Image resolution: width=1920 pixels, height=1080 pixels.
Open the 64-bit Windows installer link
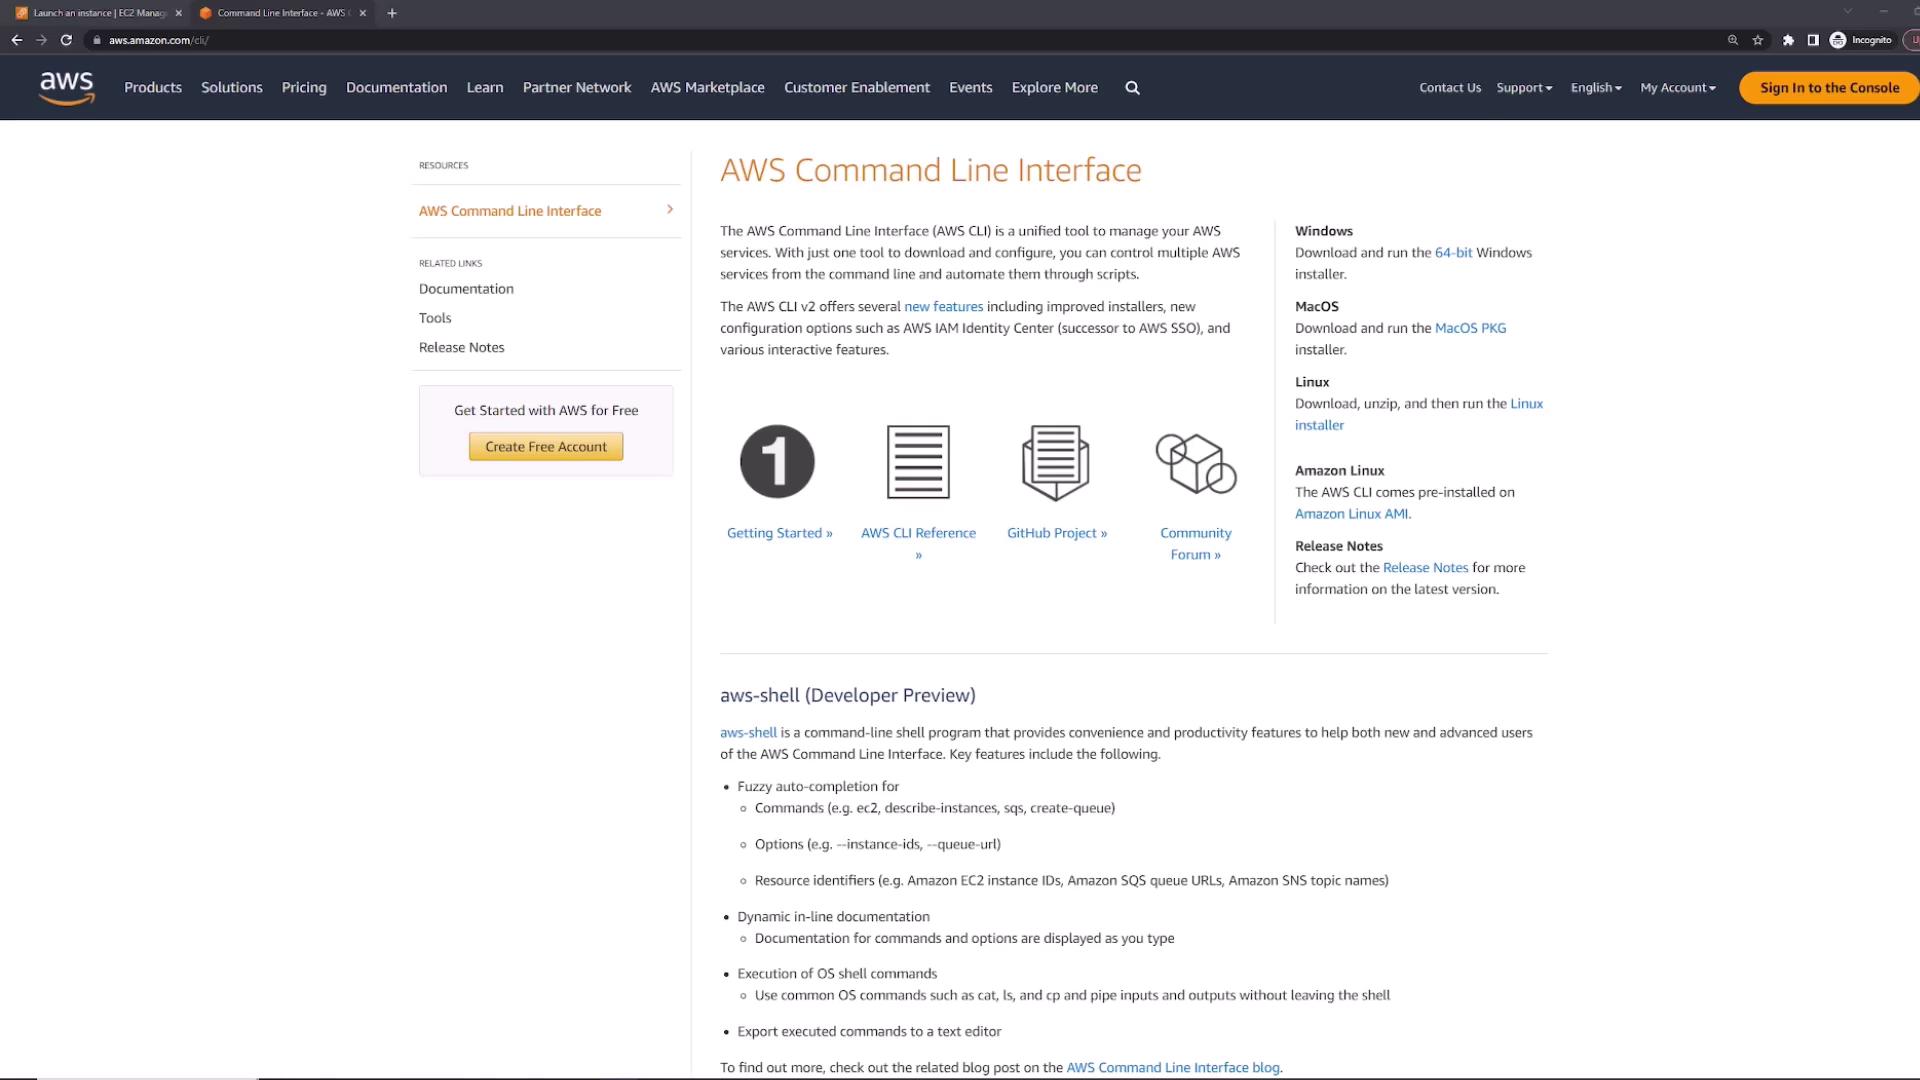(x=1453, y=253)
